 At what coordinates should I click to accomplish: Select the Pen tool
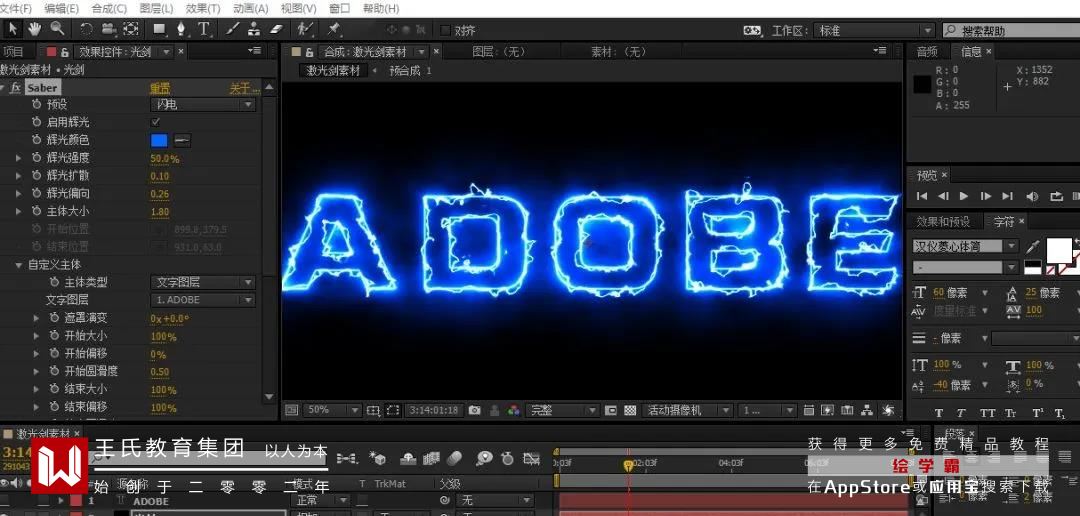click(x=181, y=29)
